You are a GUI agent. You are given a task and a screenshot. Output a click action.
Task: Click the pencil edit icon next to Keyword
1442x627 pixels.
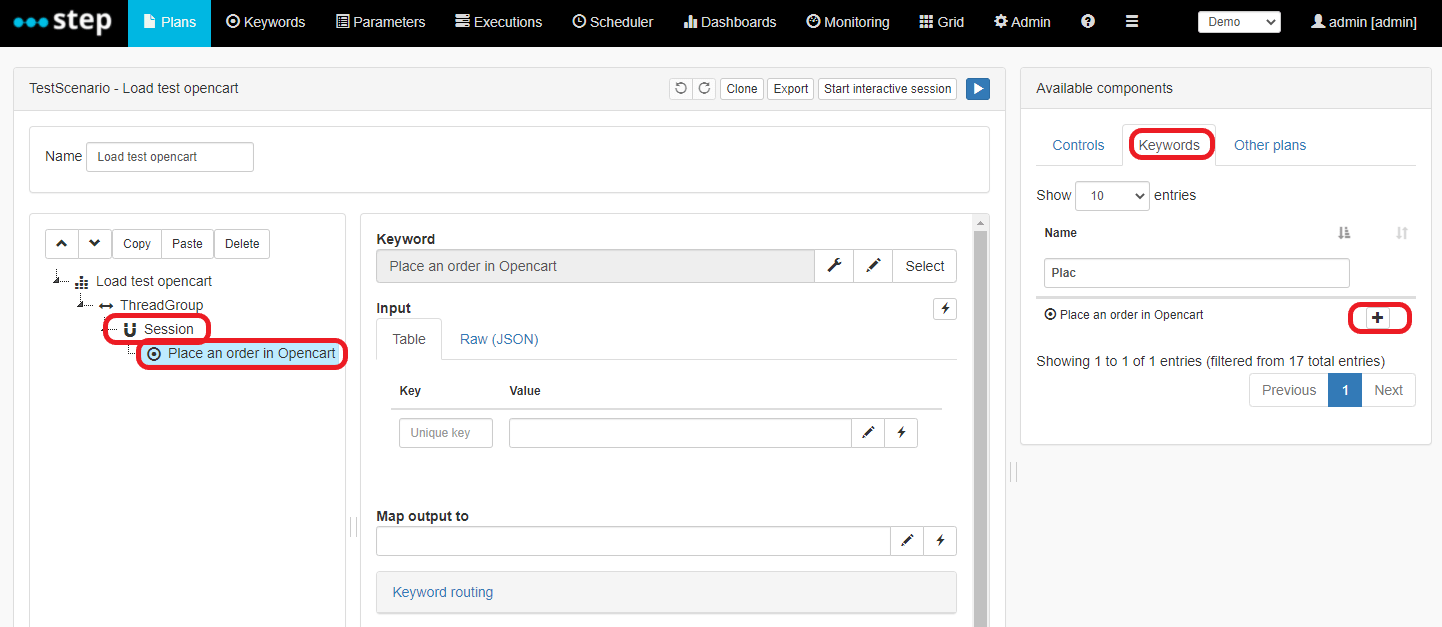click(x=873, y=265)
